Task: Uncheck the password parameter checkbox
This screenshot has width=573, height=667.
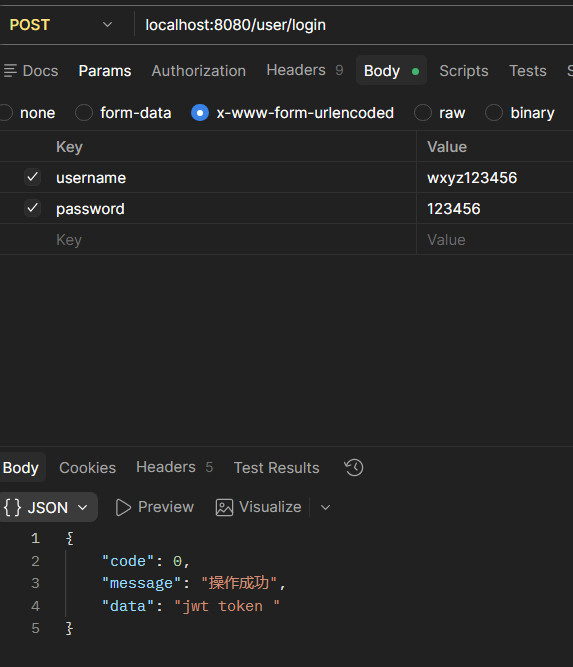Action: pyautogui.click(x=32, y=208)
